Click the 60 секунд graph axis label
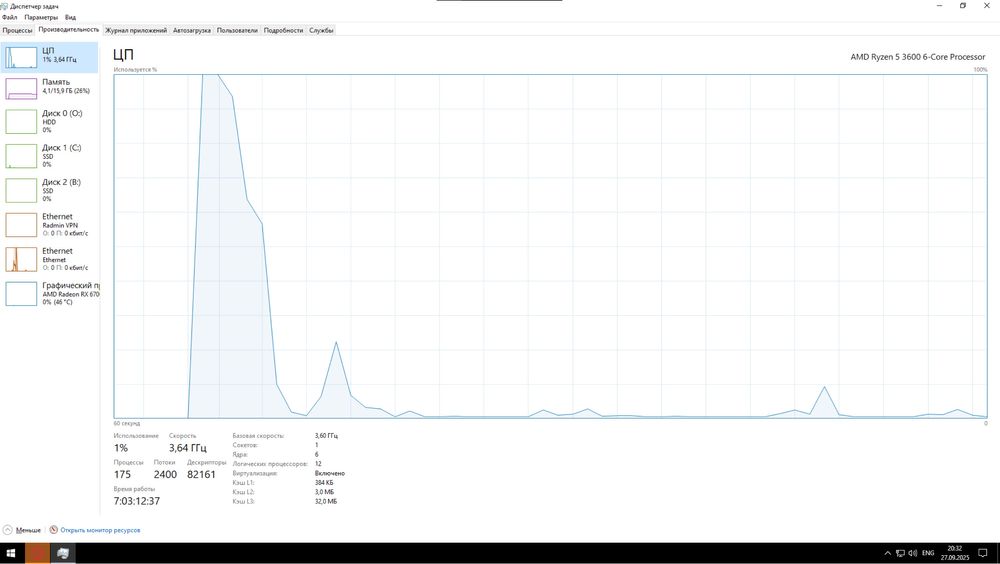Viewport: 1000px width, 564px height. (127, 423)
